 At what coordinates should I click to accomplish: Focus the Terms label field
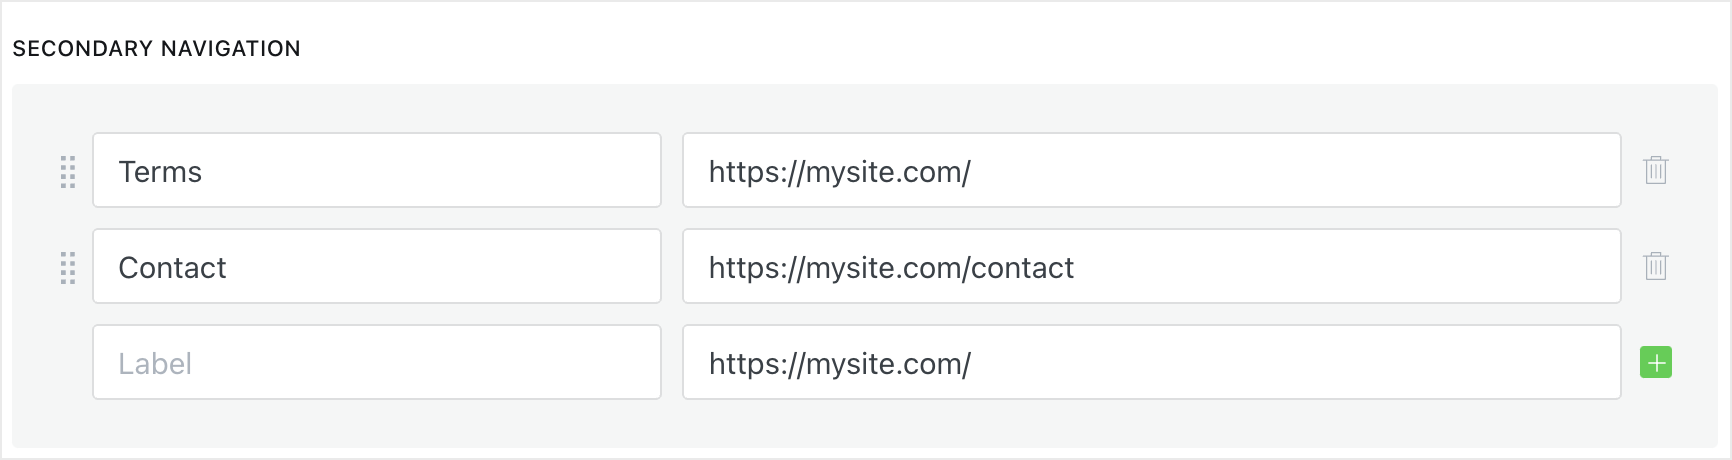click(x=376, y=171)
